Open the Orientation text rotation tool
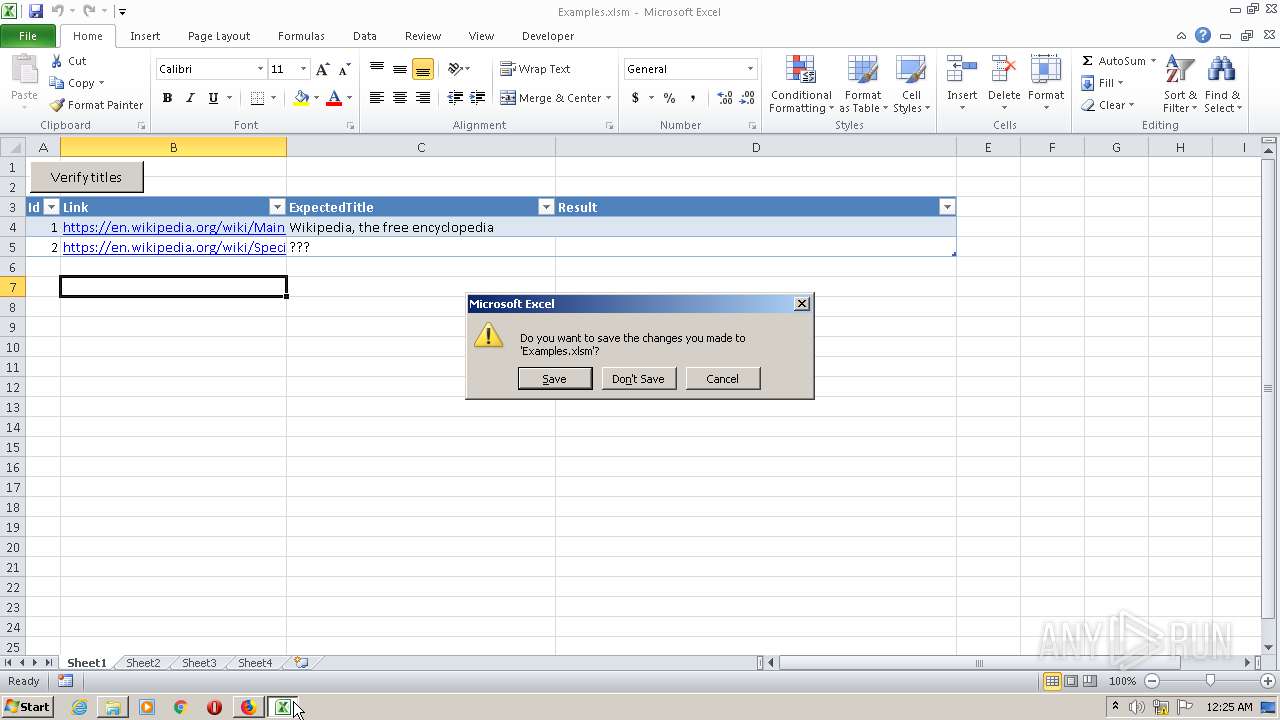The image size is (1280, 720). pos(455,69)
